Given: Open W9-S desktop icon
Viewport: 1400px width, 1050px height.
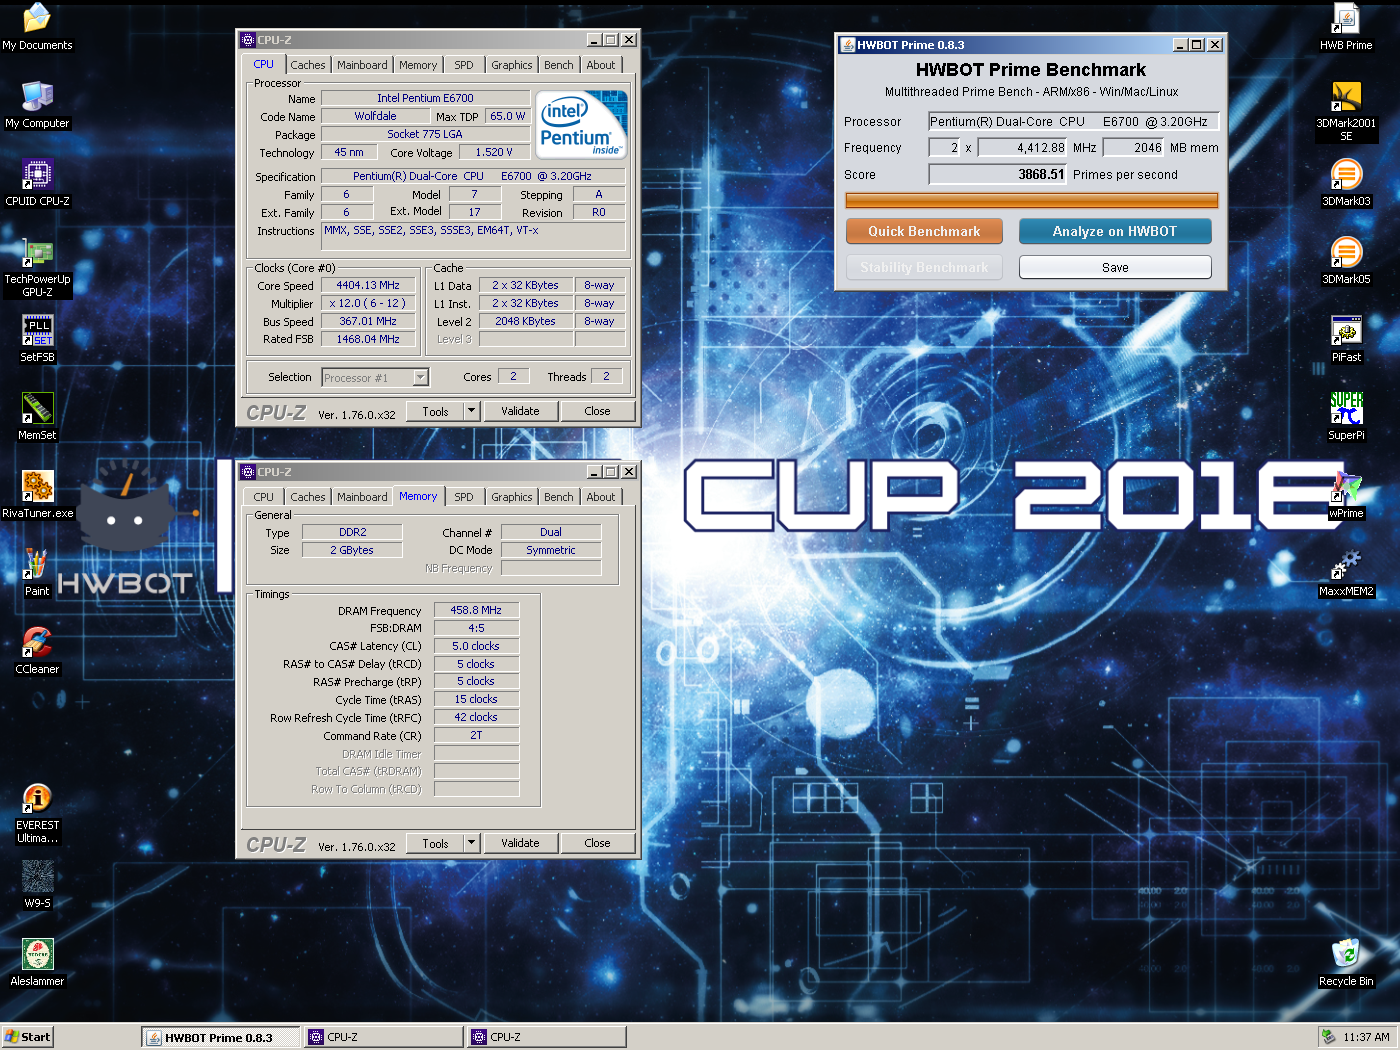Looking at the screenshot, I should click(x=37, y=885).
